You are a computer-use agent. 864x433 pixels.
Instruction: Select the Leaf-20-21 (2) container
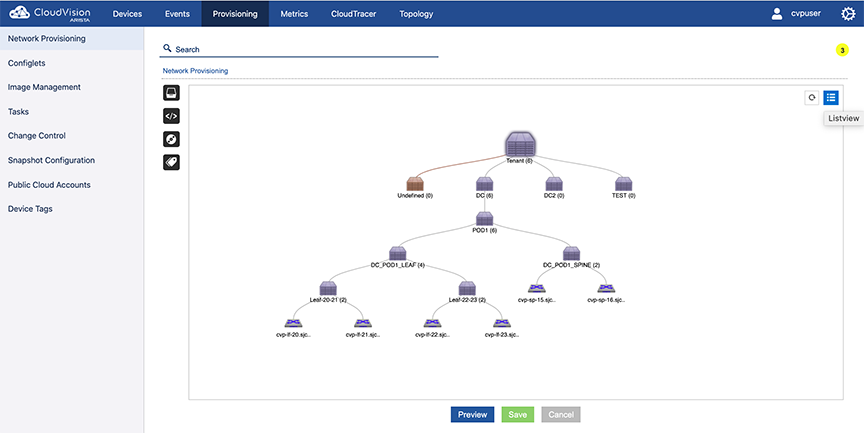click(x=328, y=288)
